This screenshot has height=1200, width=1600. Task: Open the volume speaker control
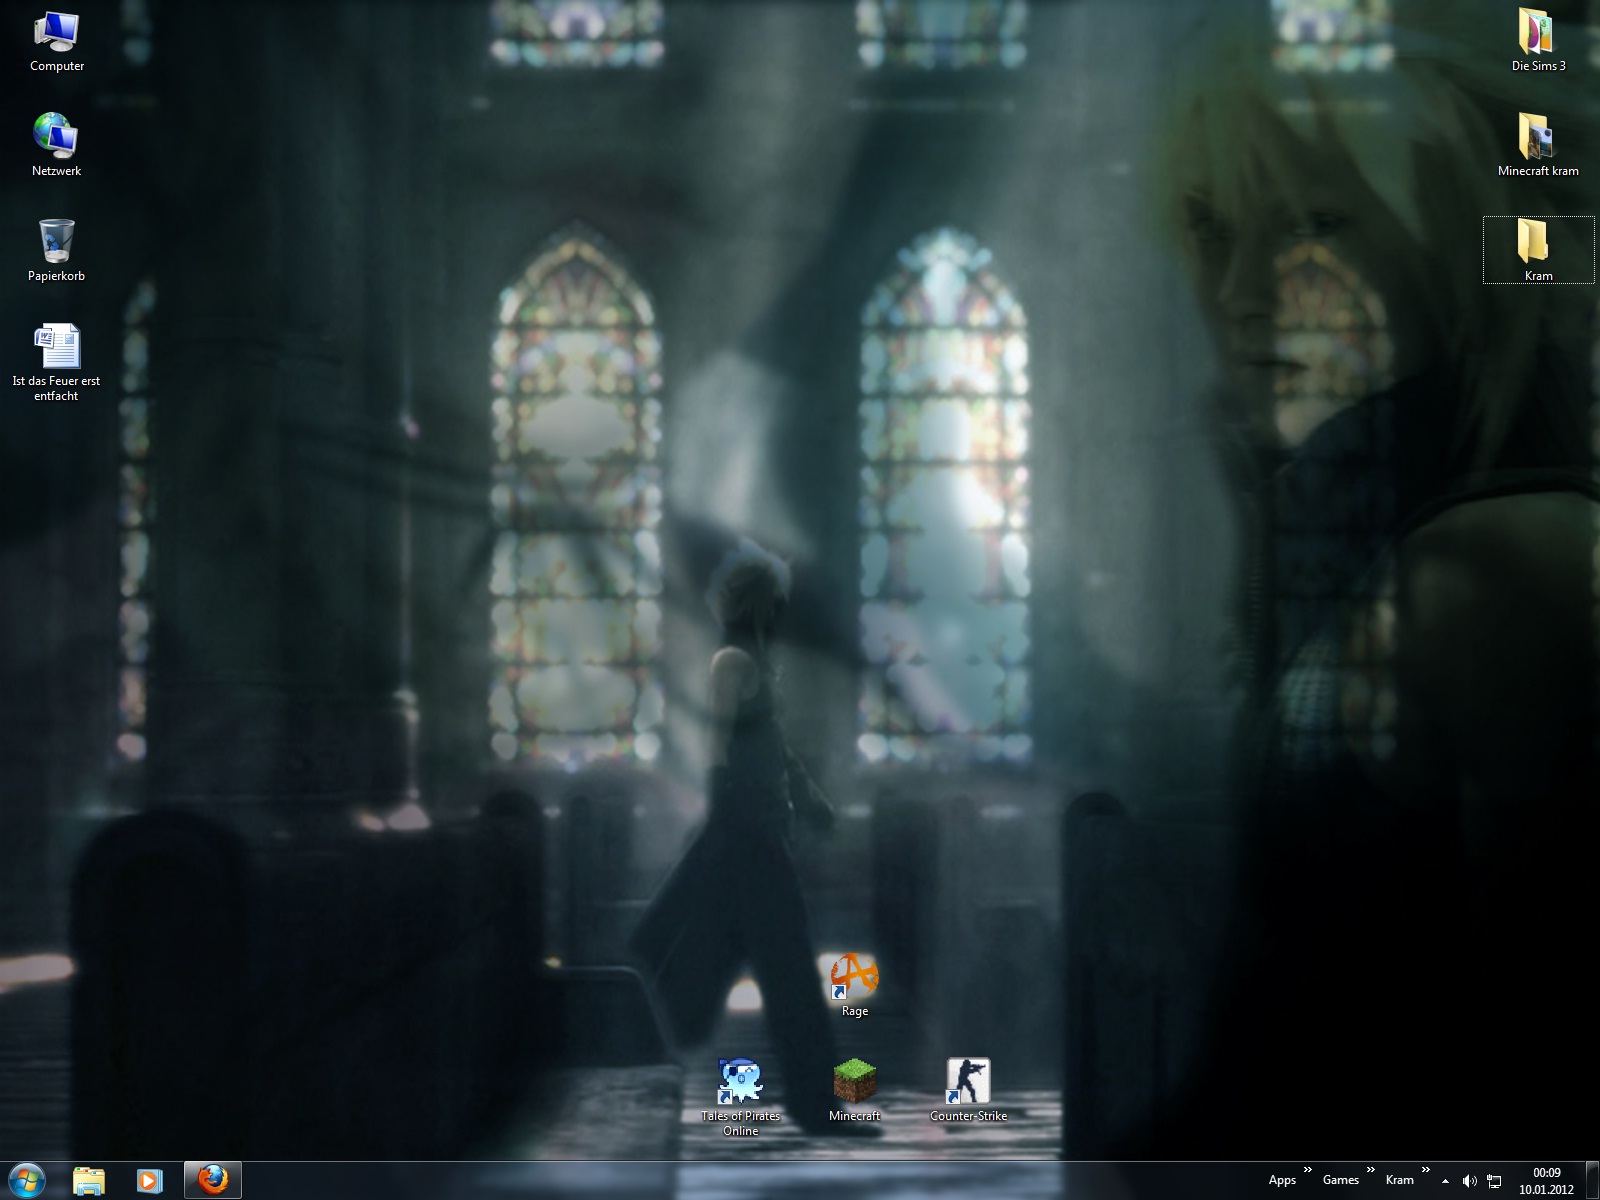tap(1469, 1181)
